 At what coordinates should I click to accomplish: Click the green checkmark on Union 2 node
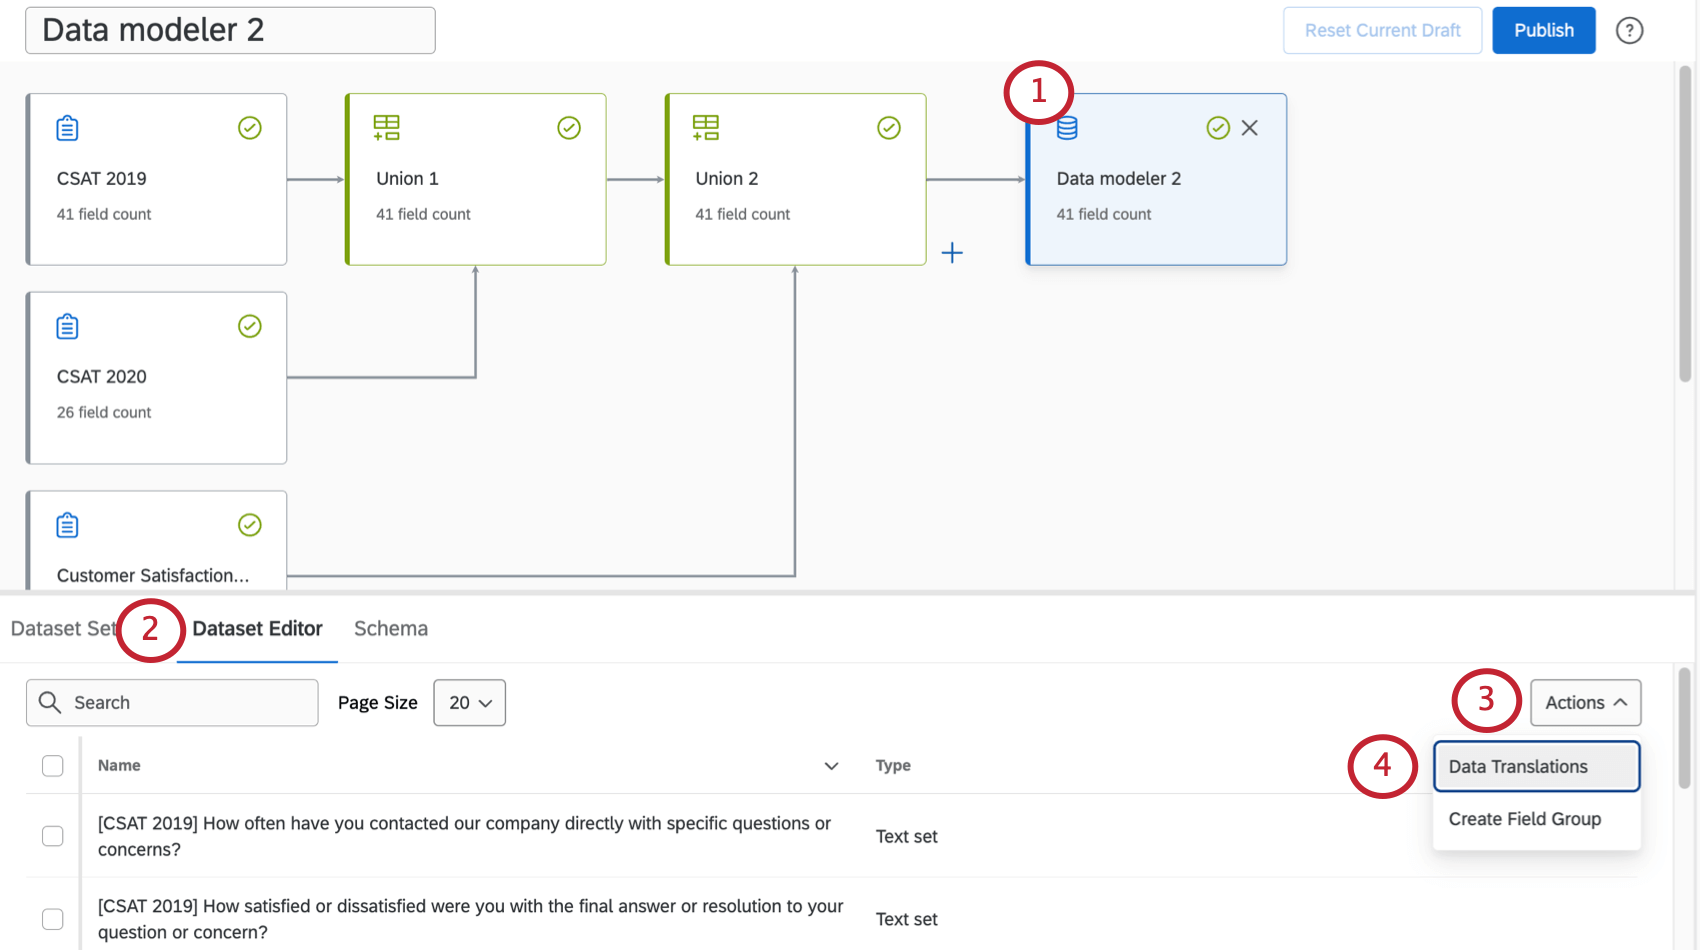(888, 127)
